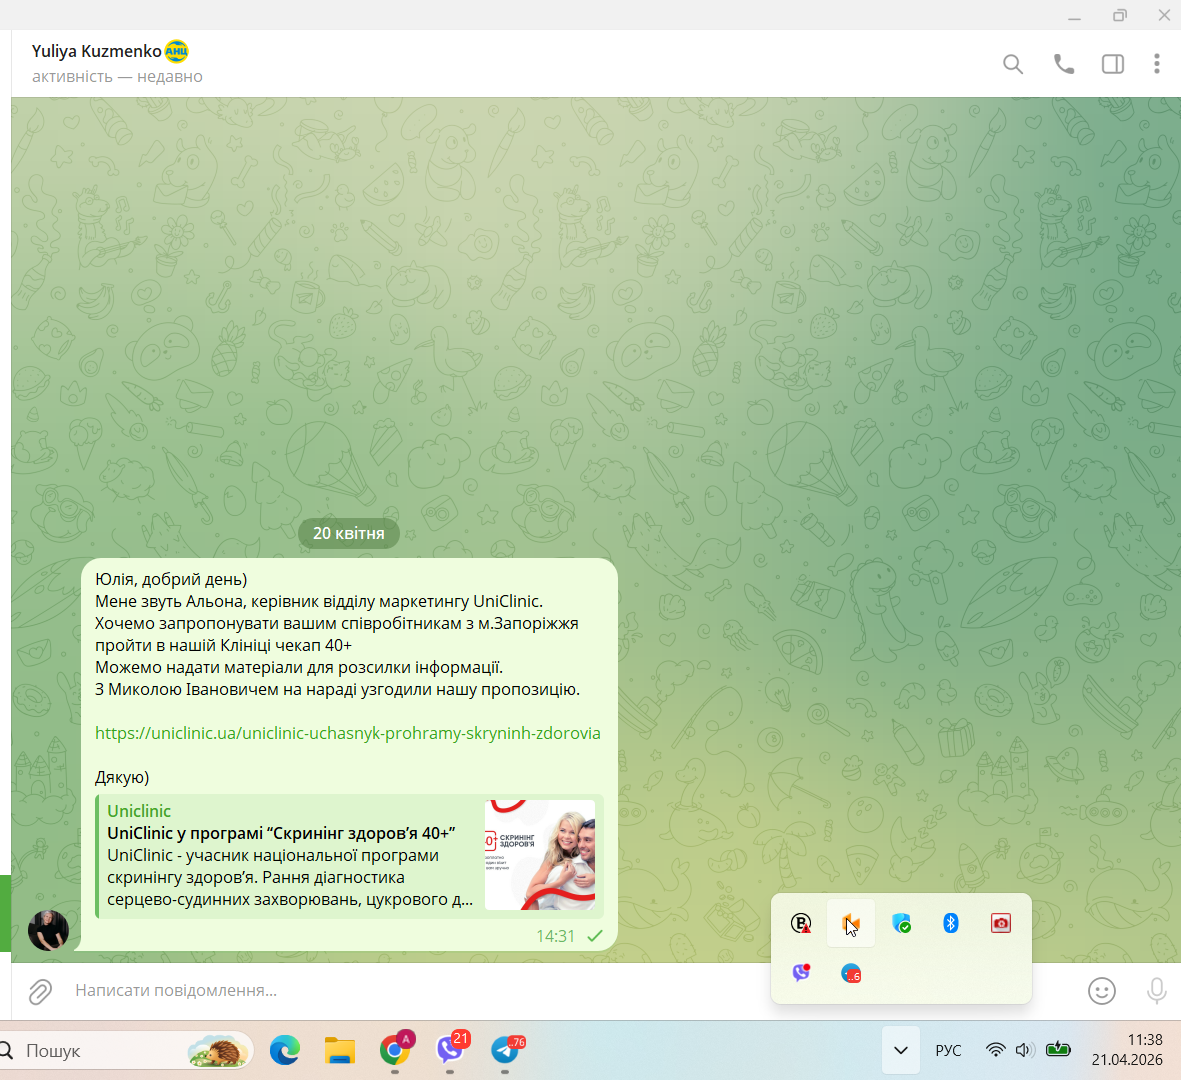
Task: Open the Telegram icon in tray popup
Action: [x=851, y=973]
